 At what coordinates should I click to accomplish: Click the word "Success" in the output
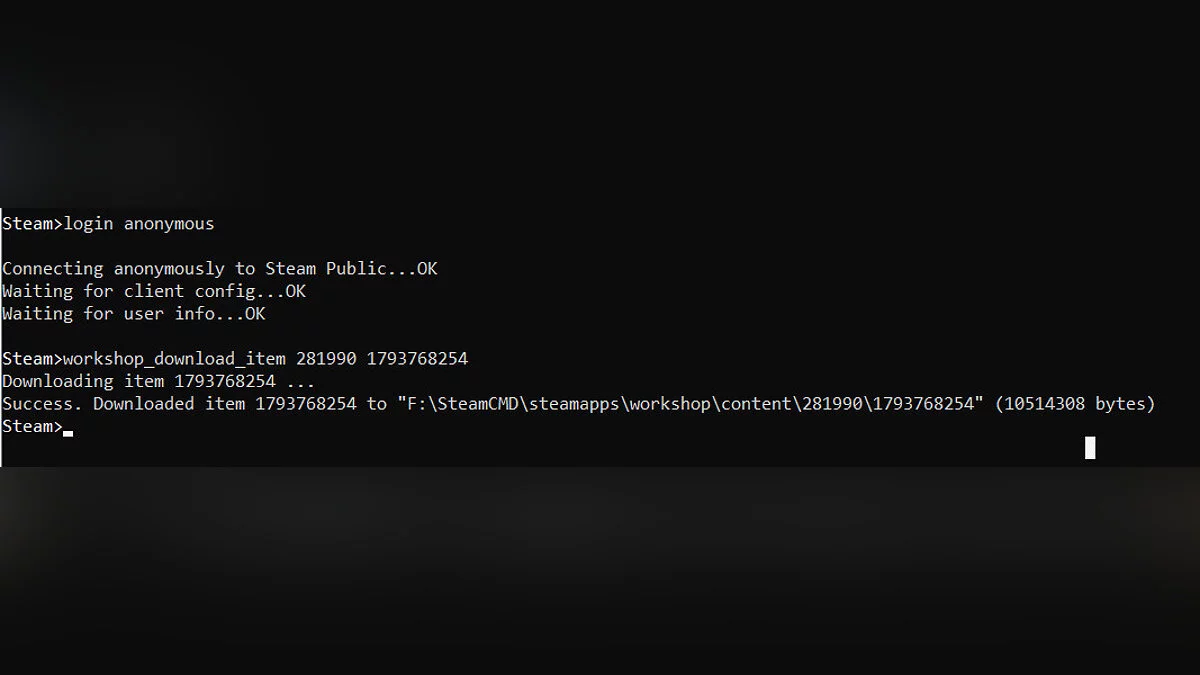coord(40,404)
